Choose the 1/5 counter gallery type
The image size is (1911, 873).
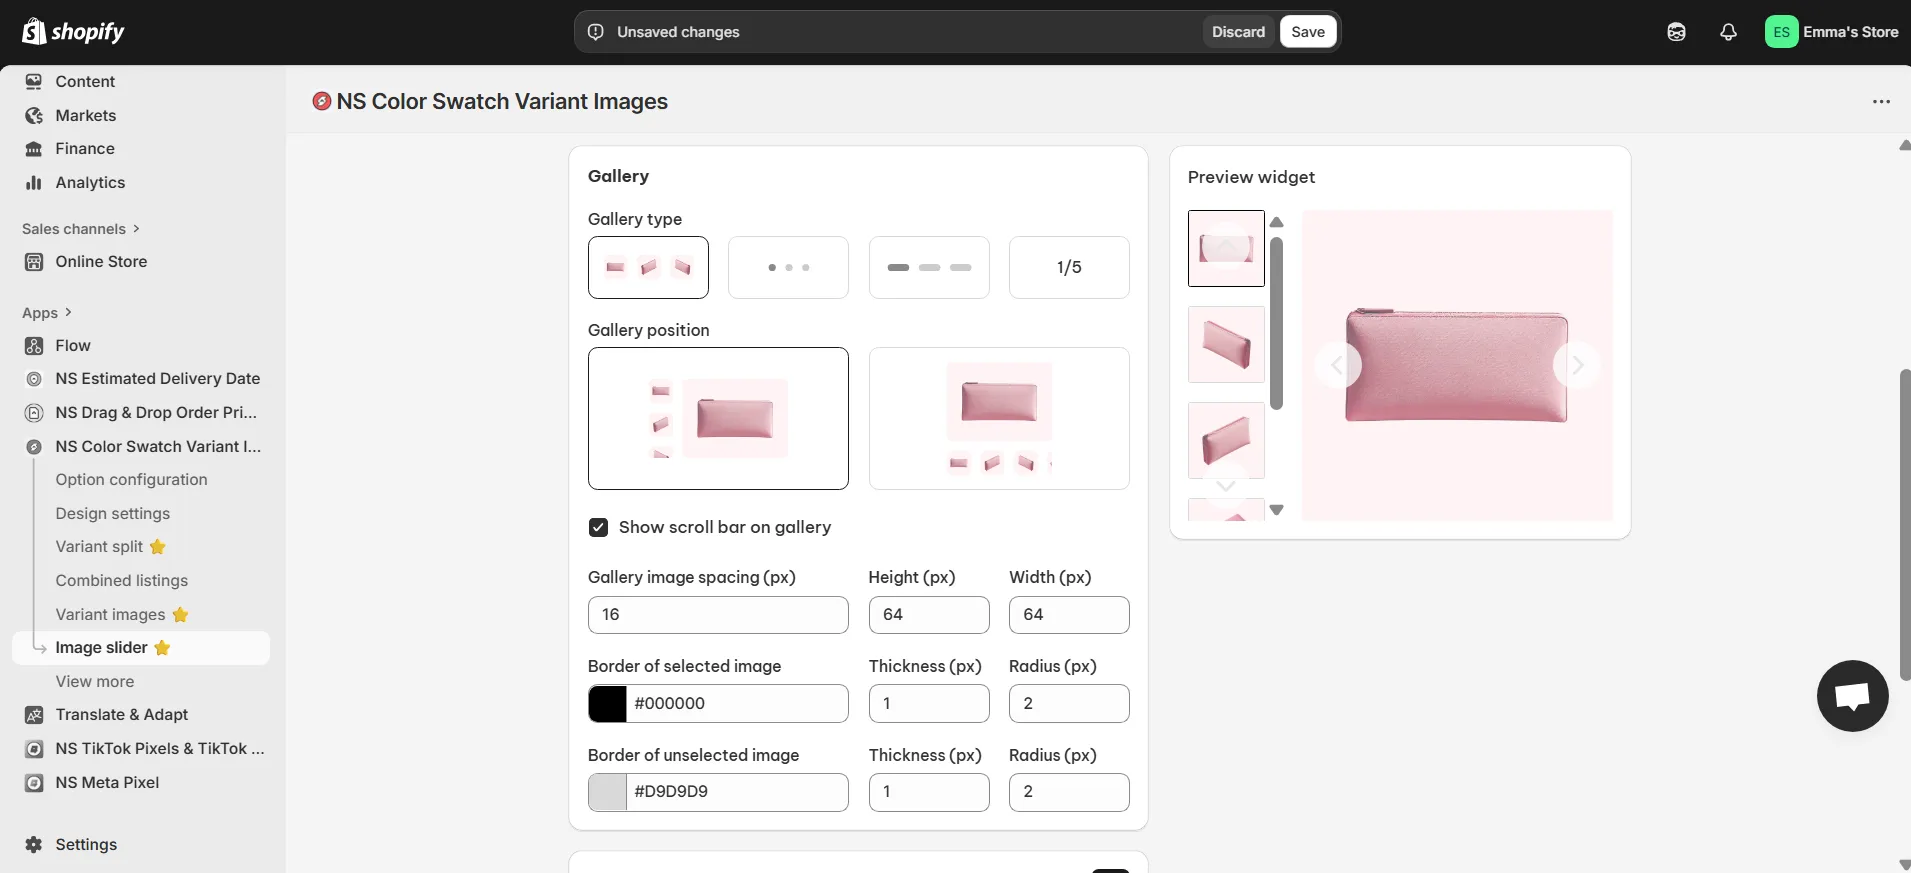click(1069, 268)
